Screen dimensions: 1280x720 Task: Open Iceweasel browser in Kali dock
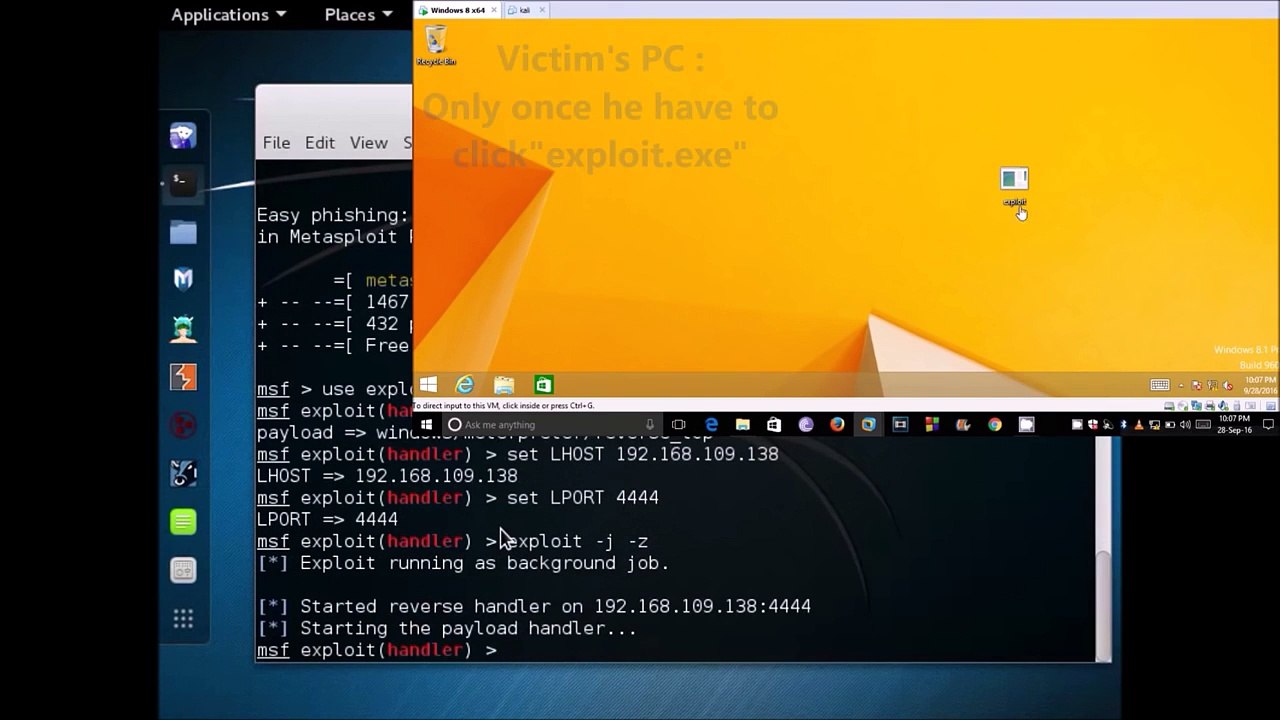183,135
